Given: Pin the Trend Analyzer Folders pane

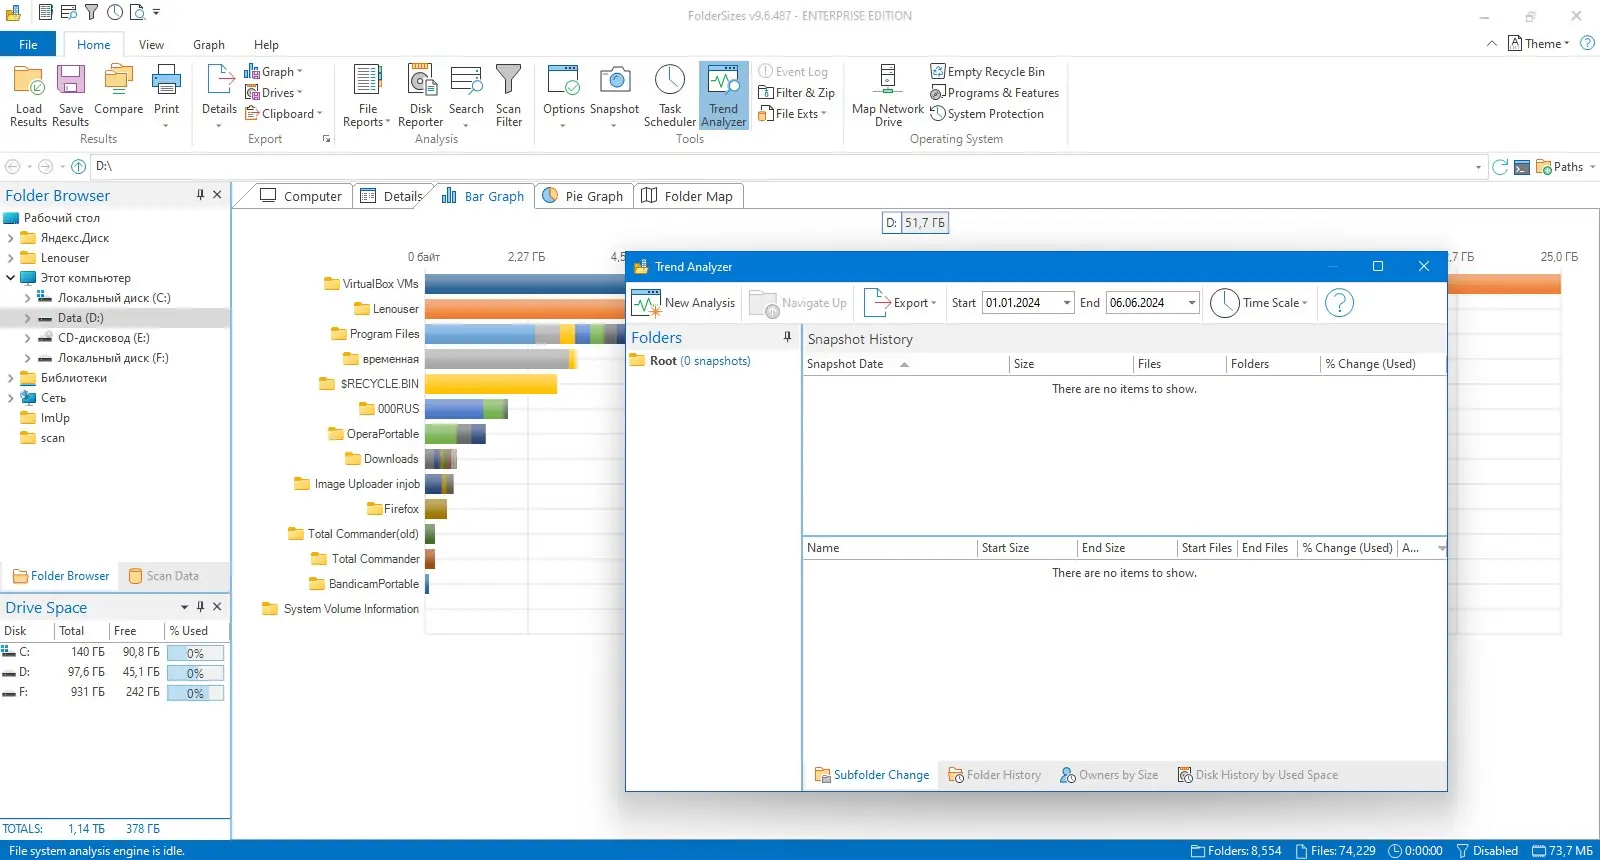Looking at the screenshot, I should pyautogui.click(x=787, y=337).
